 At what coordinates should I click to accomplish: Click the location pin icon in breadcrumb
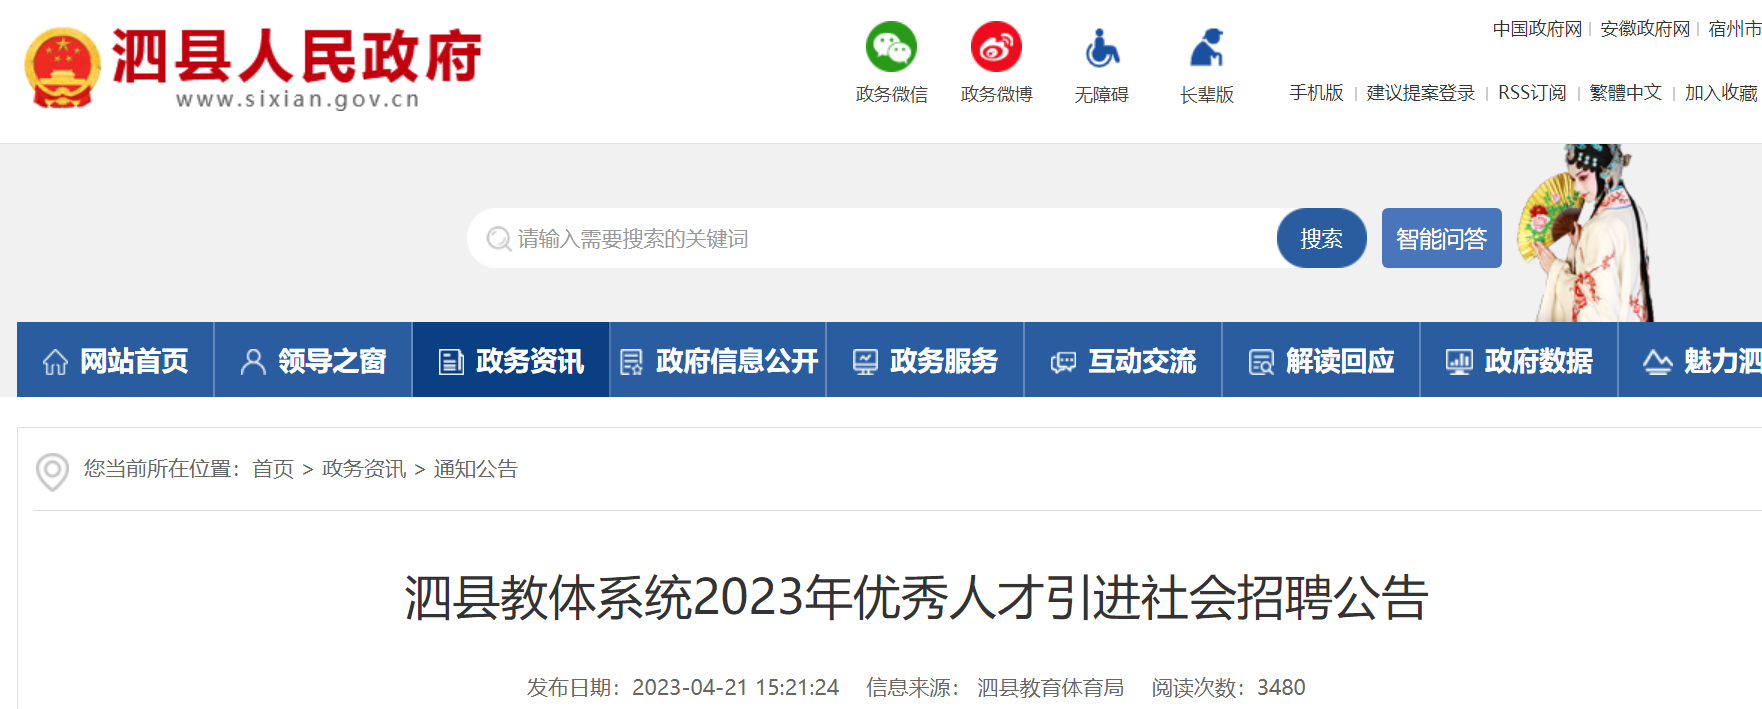coord(52,471)
